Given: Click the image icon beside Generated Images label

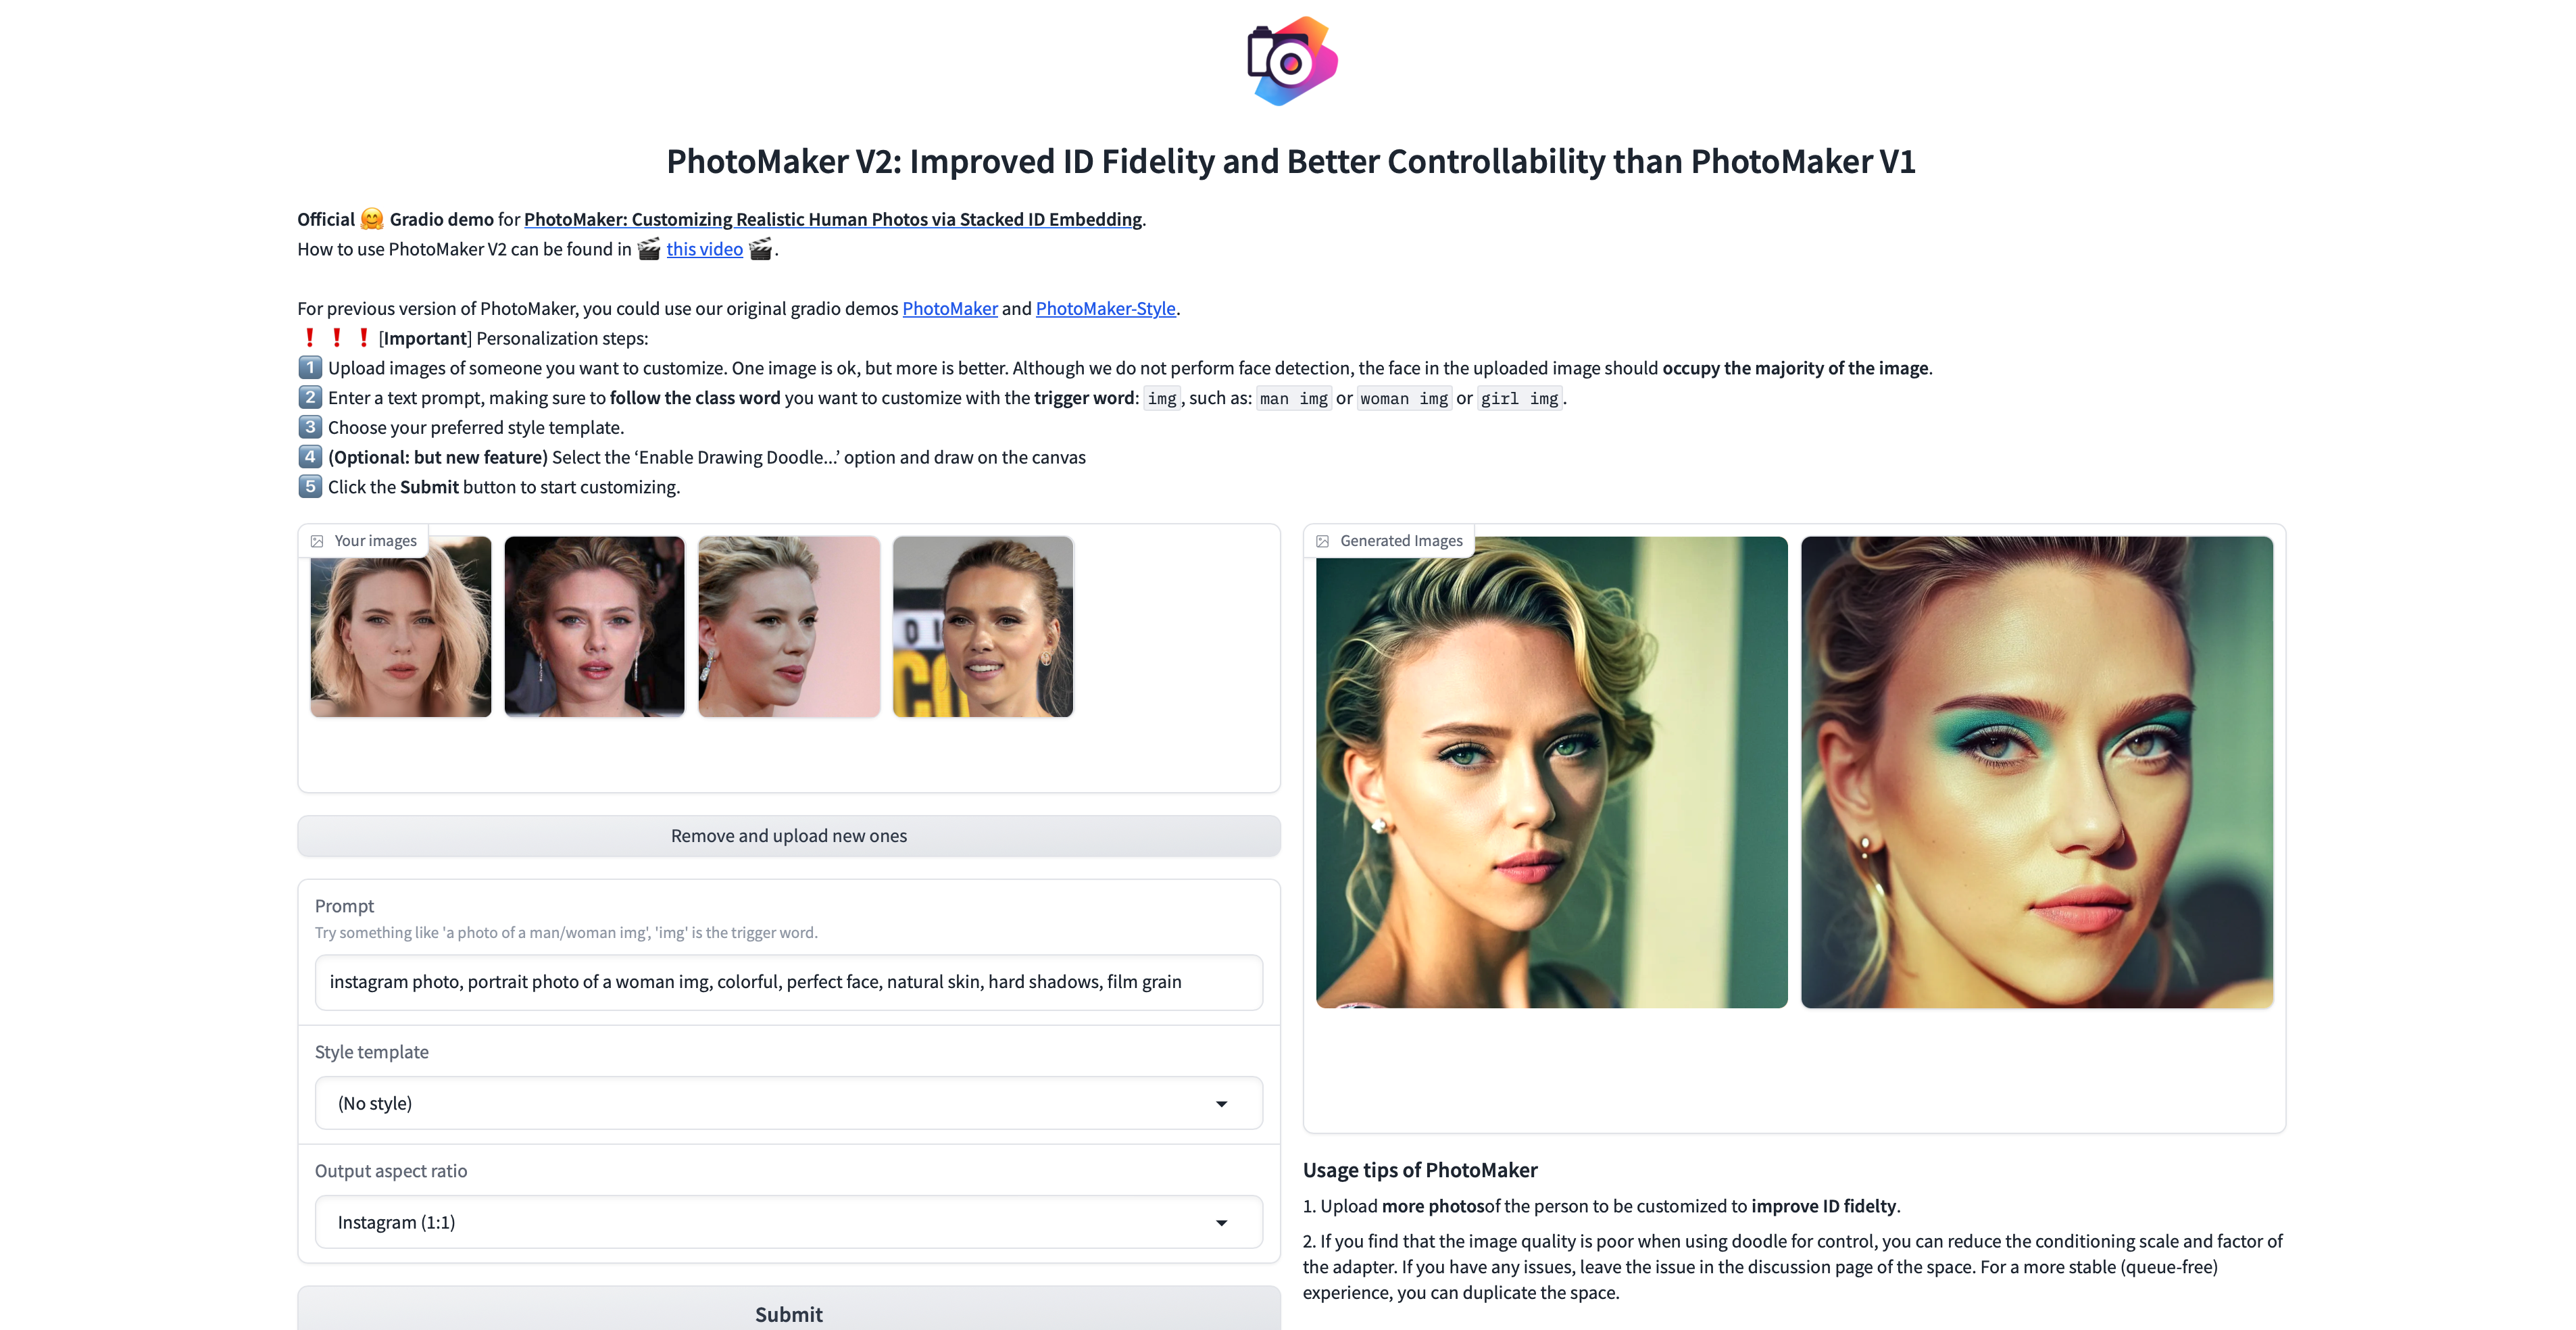Looking at the screenshot, I should click(x=1322, y=541).
